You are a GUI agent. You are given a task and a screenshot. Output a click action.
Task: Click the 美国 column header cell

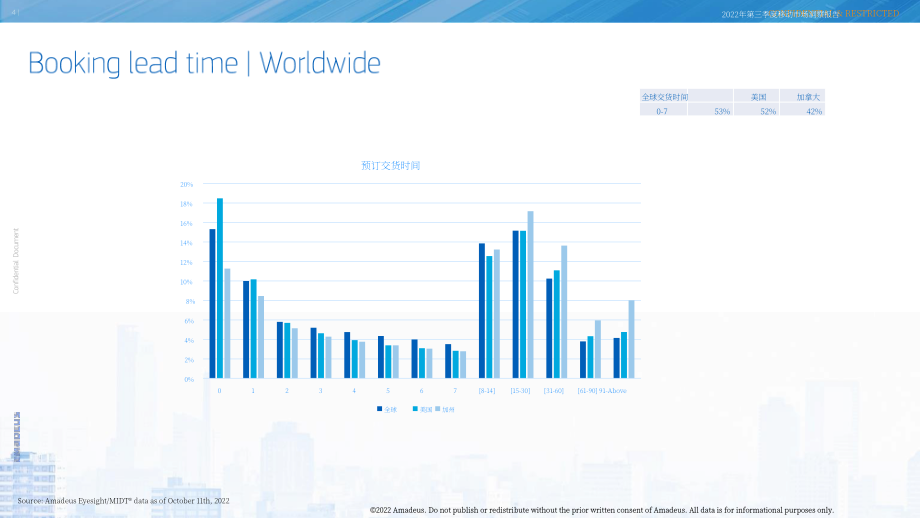(756, 96)
